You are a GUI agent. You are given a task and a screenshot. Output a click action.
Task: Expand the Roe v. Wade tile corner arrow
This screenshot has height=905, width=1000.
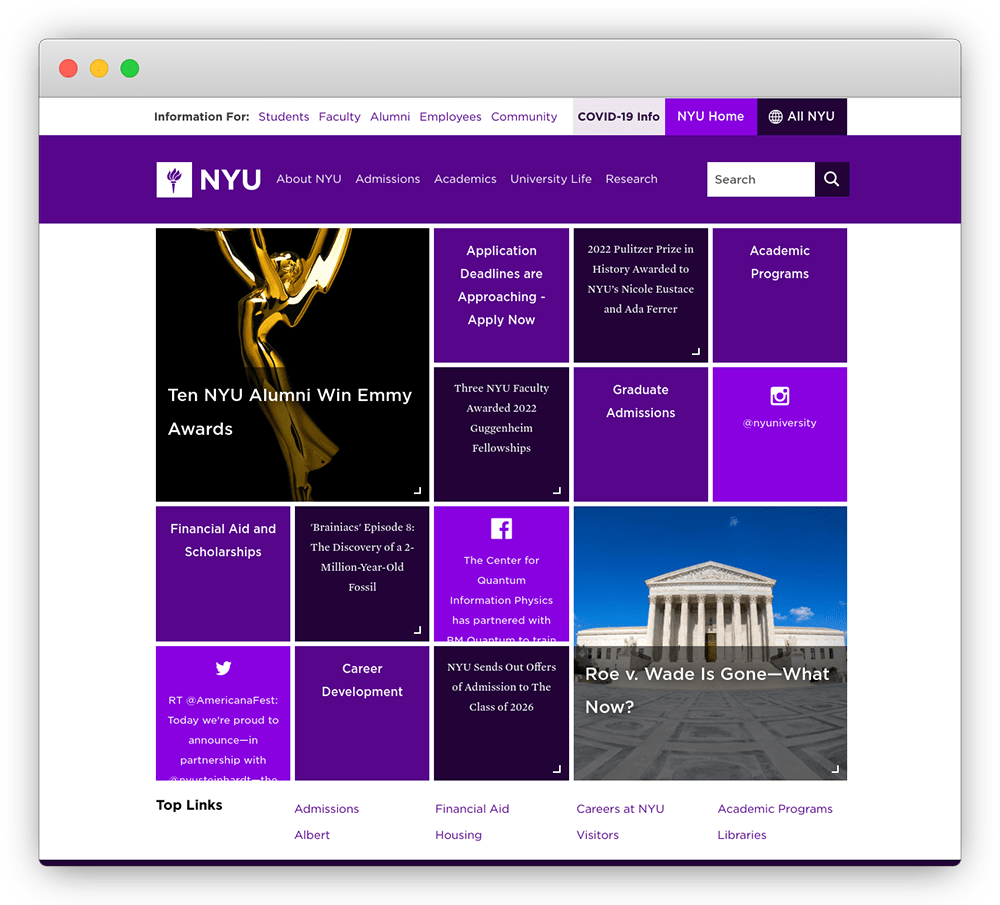click(835, 769)
